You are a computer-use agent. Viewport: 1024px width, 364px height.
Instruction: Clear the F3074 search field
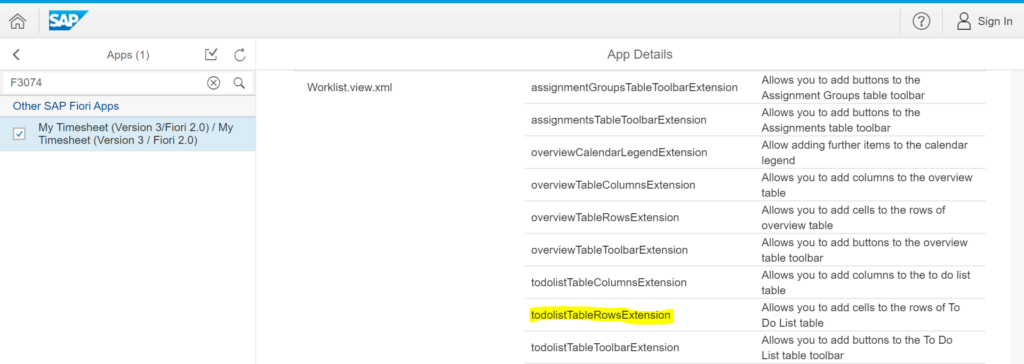coord(214,83)
